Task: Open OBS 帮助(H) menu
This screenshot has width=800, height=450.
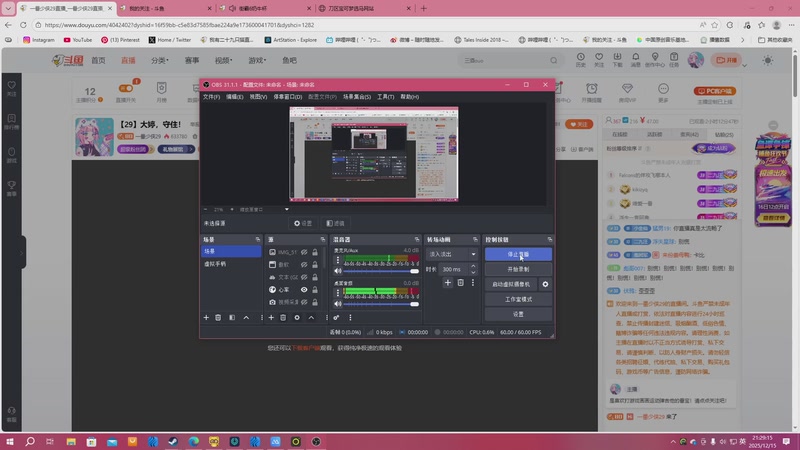Action: [409, 96]
